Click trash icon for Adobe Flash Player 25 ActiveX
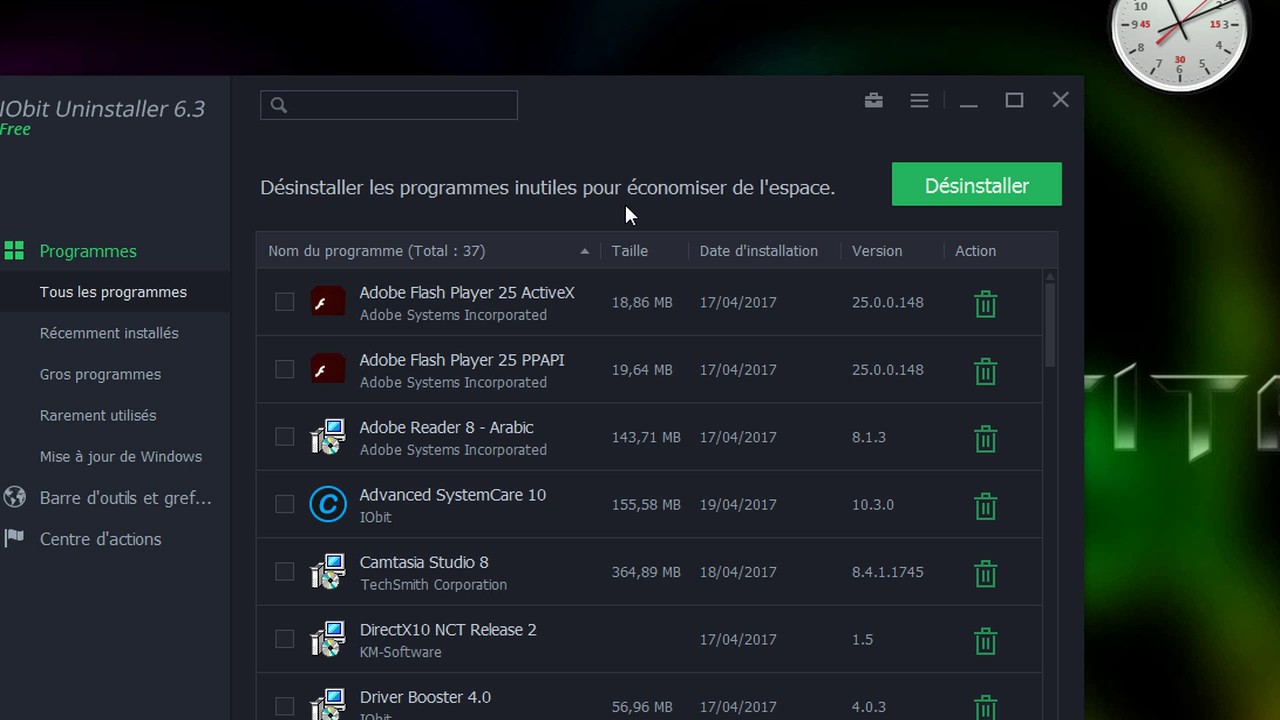 tap(986, 304)
